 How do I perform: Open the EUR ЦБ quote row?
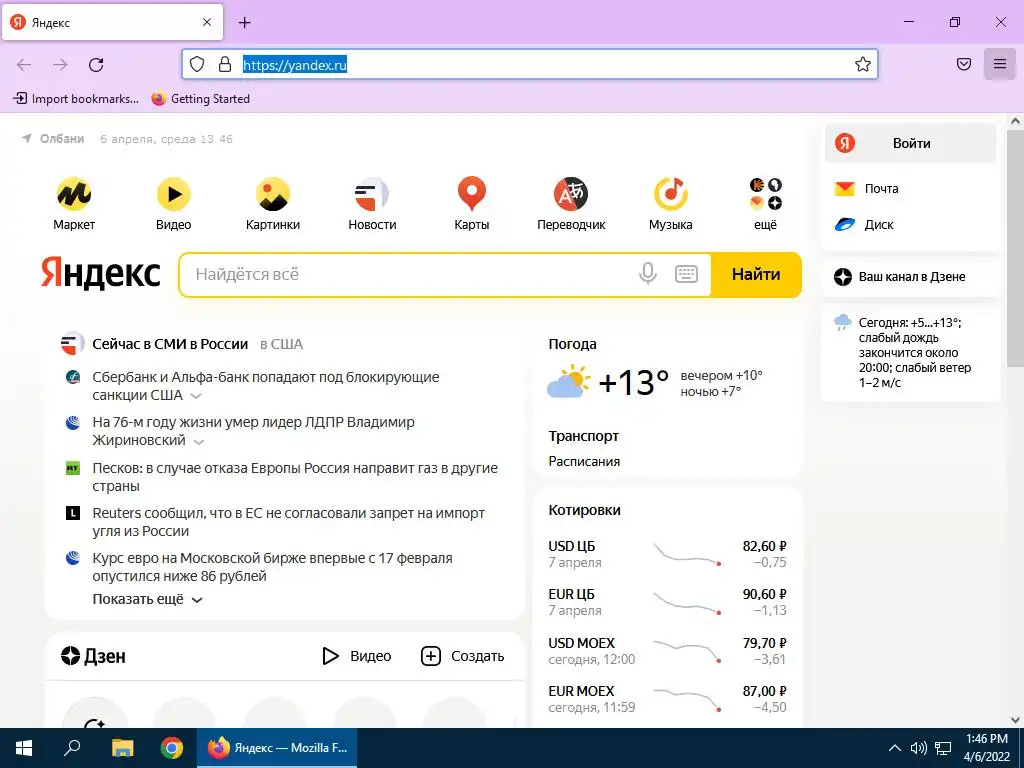pos(667,602)
